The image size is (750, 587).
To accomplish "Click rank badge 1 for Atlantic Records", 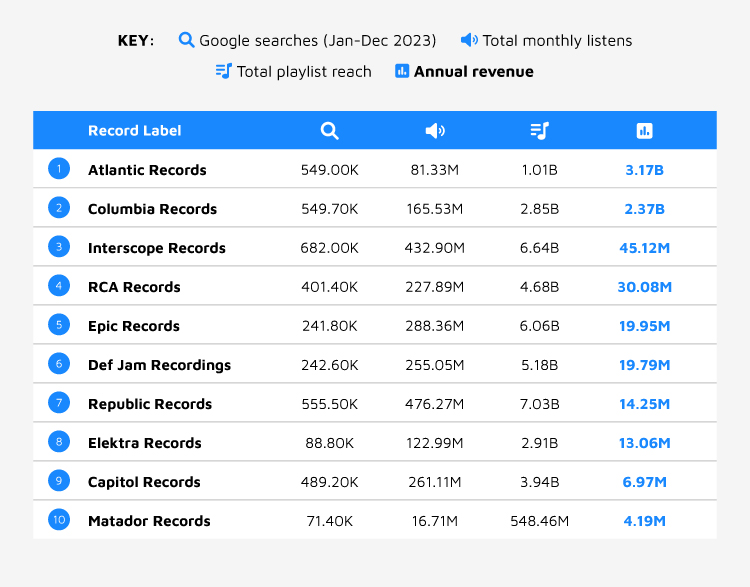I will pyautogui.click(x=59, y=168).
